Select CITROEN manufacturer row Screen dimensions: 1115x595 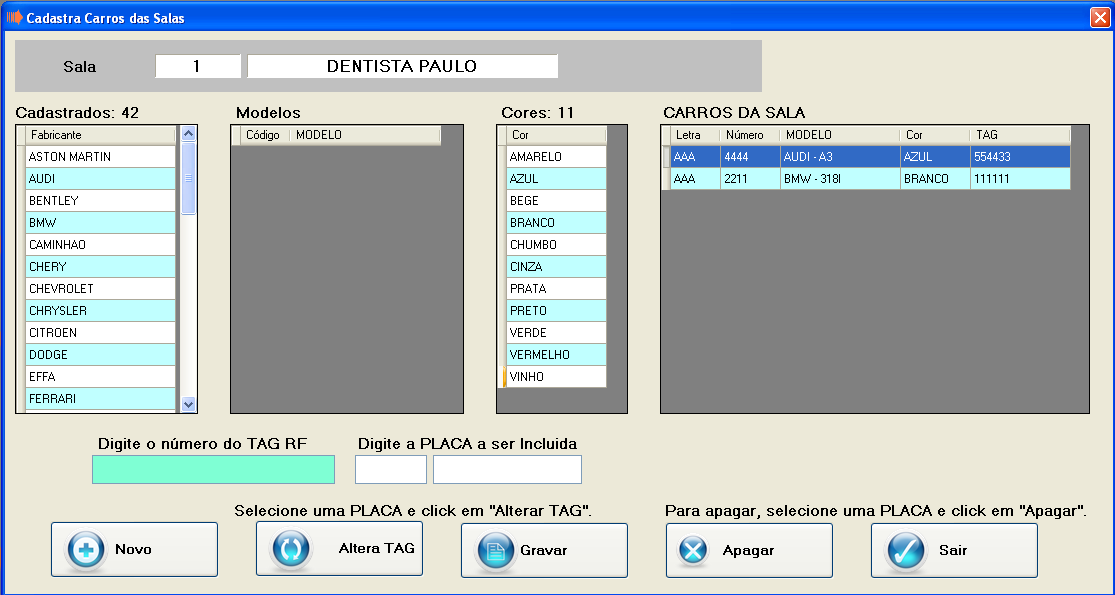coord(100,333)
